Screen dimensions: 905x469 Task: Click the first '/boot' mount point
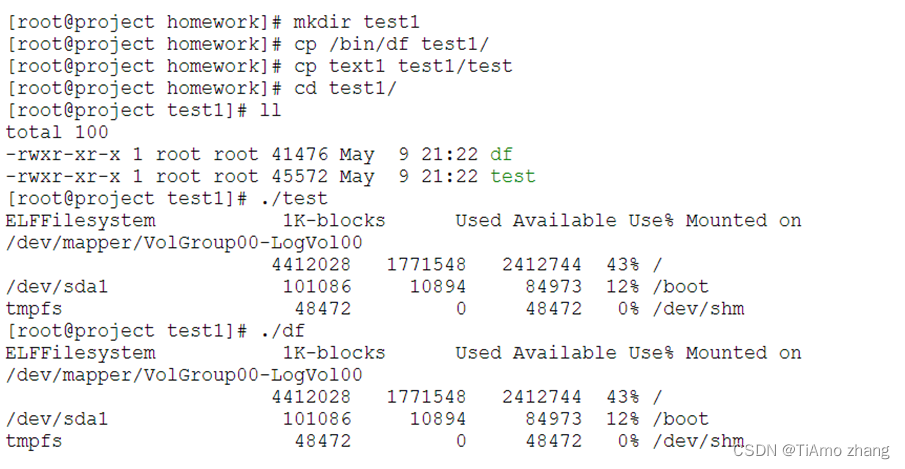click(x=680, y=287)
